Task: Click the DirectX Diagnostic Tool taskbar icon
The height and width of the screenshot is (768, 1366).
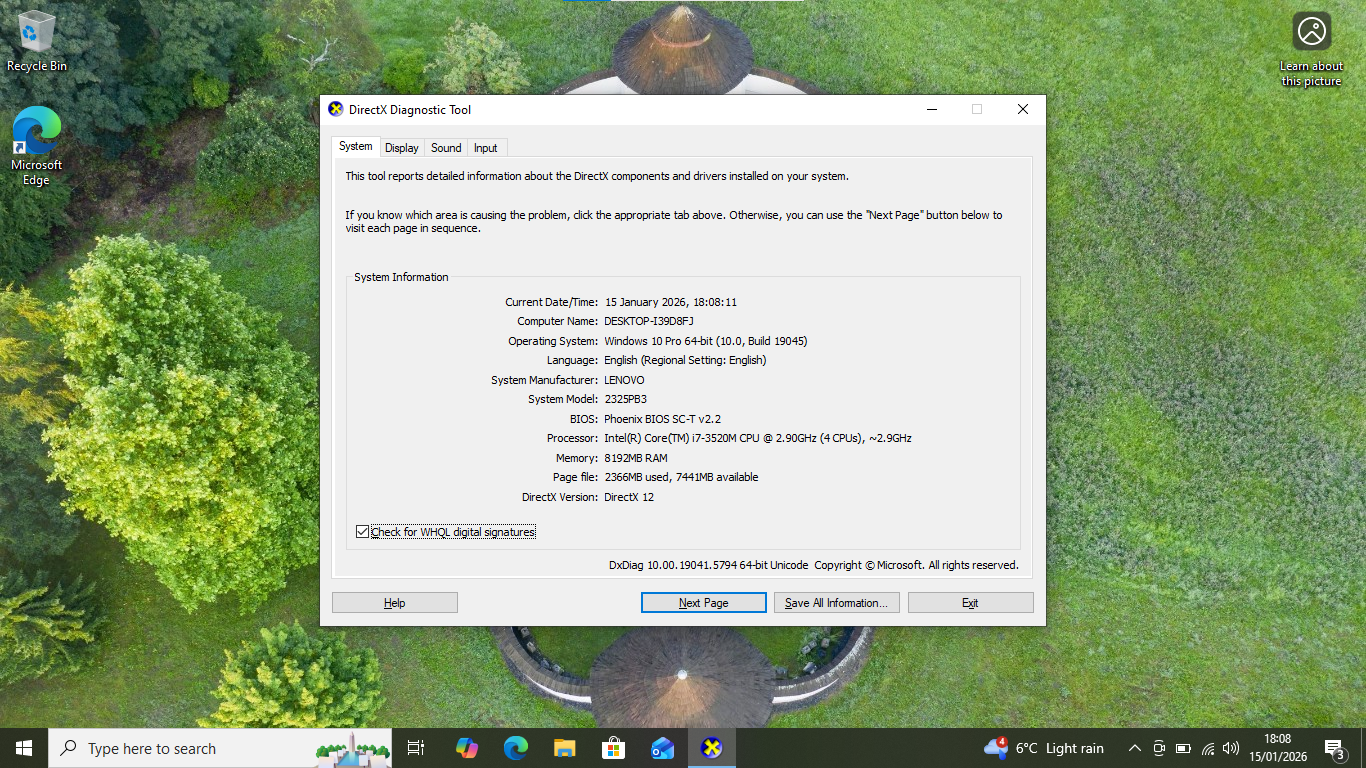Action: click(711, 748)
